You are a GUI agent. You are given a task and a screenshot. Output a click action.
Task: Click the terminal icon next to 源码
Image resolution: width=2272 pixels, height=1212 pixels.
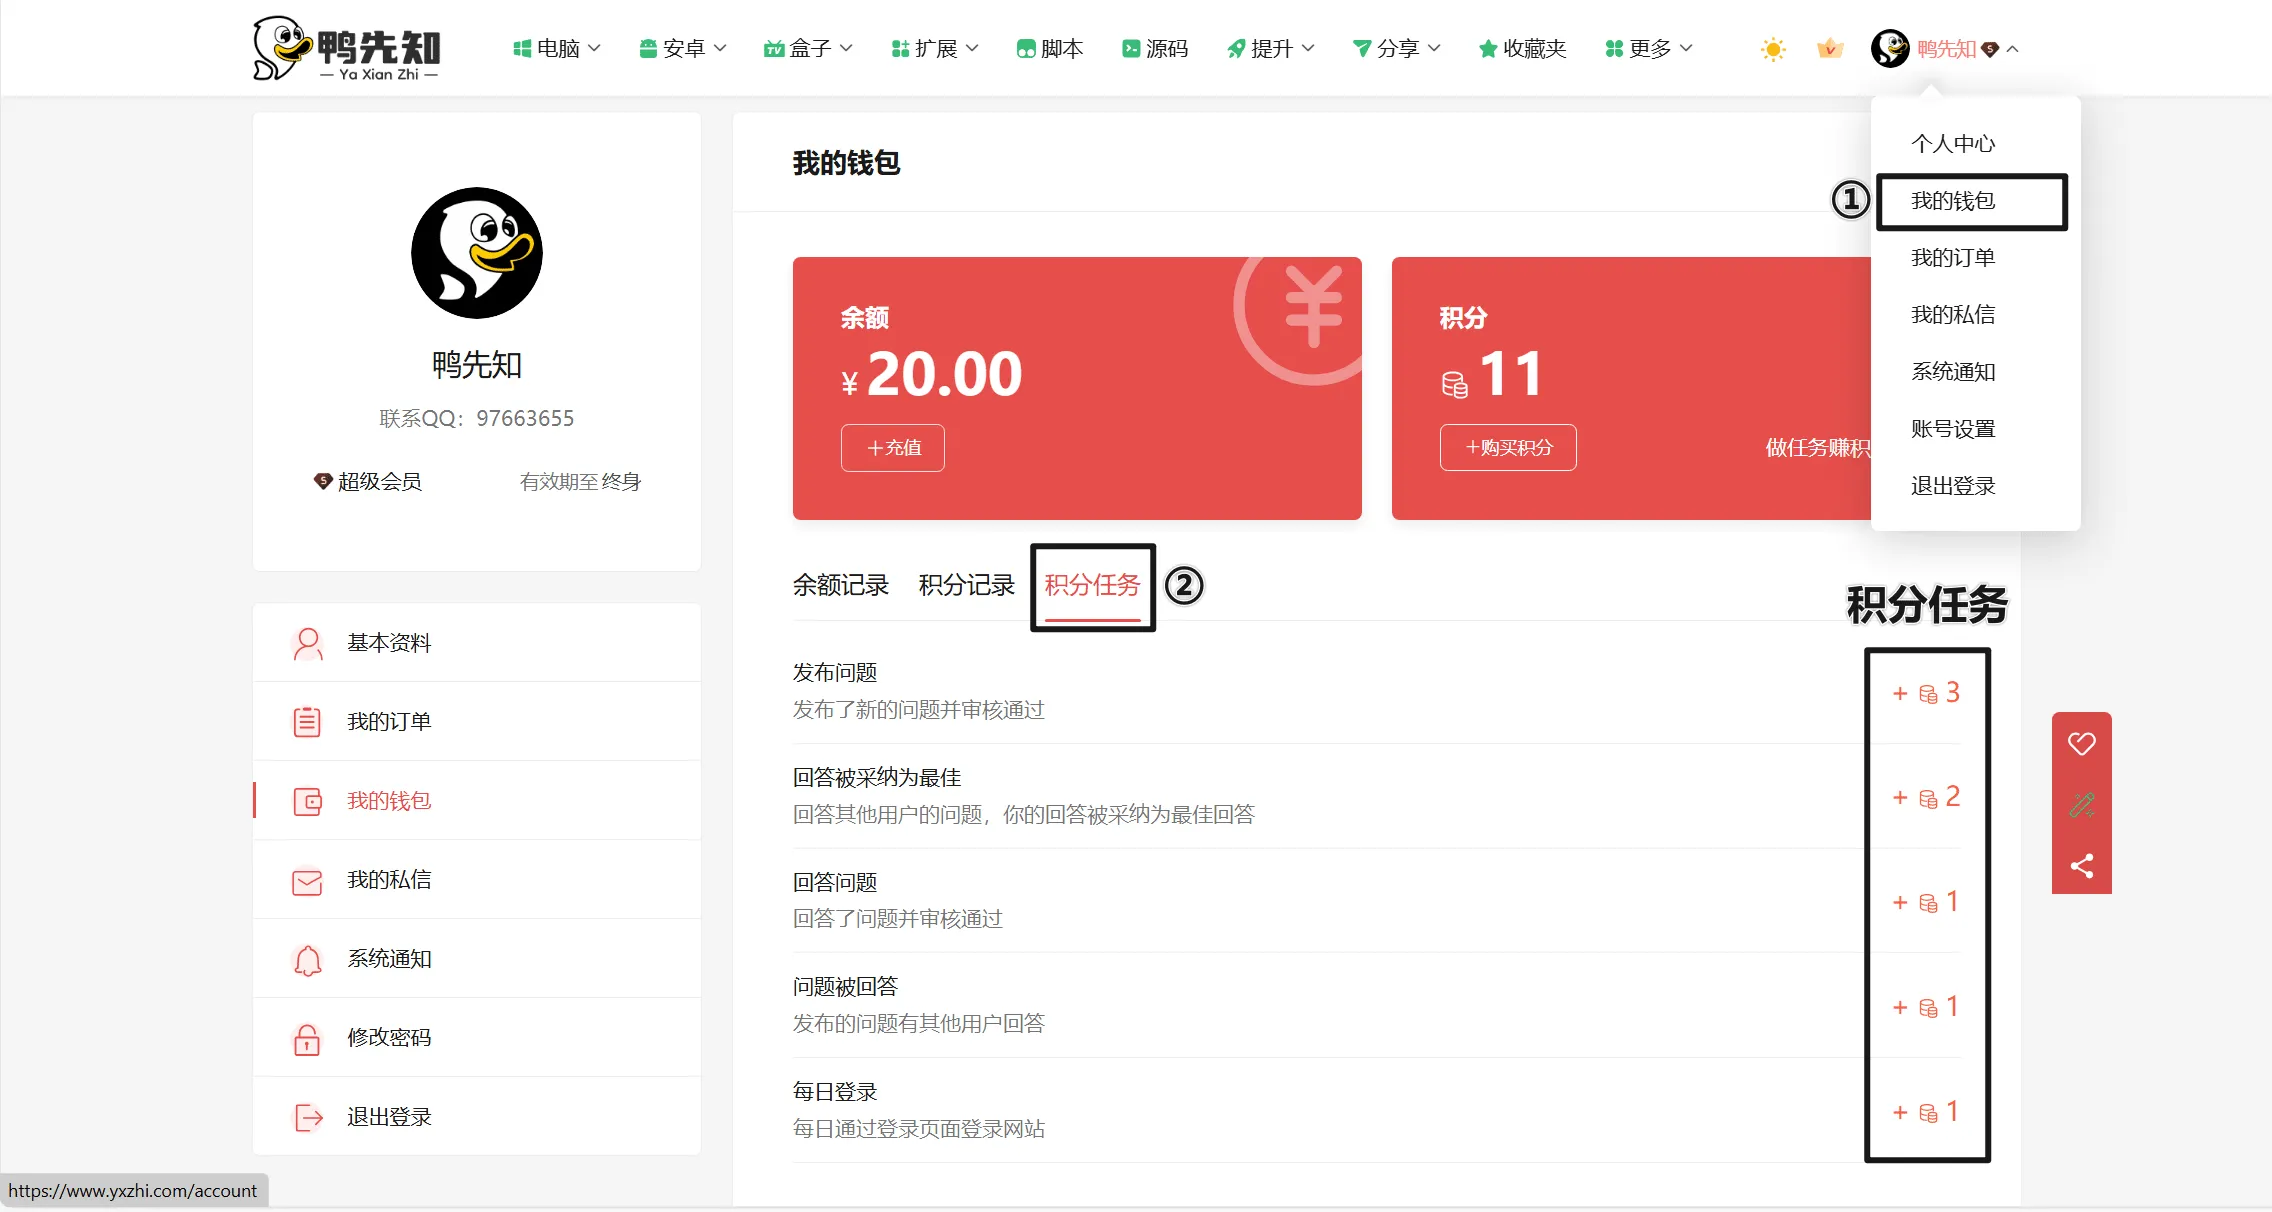click(x=1131, y=48)
